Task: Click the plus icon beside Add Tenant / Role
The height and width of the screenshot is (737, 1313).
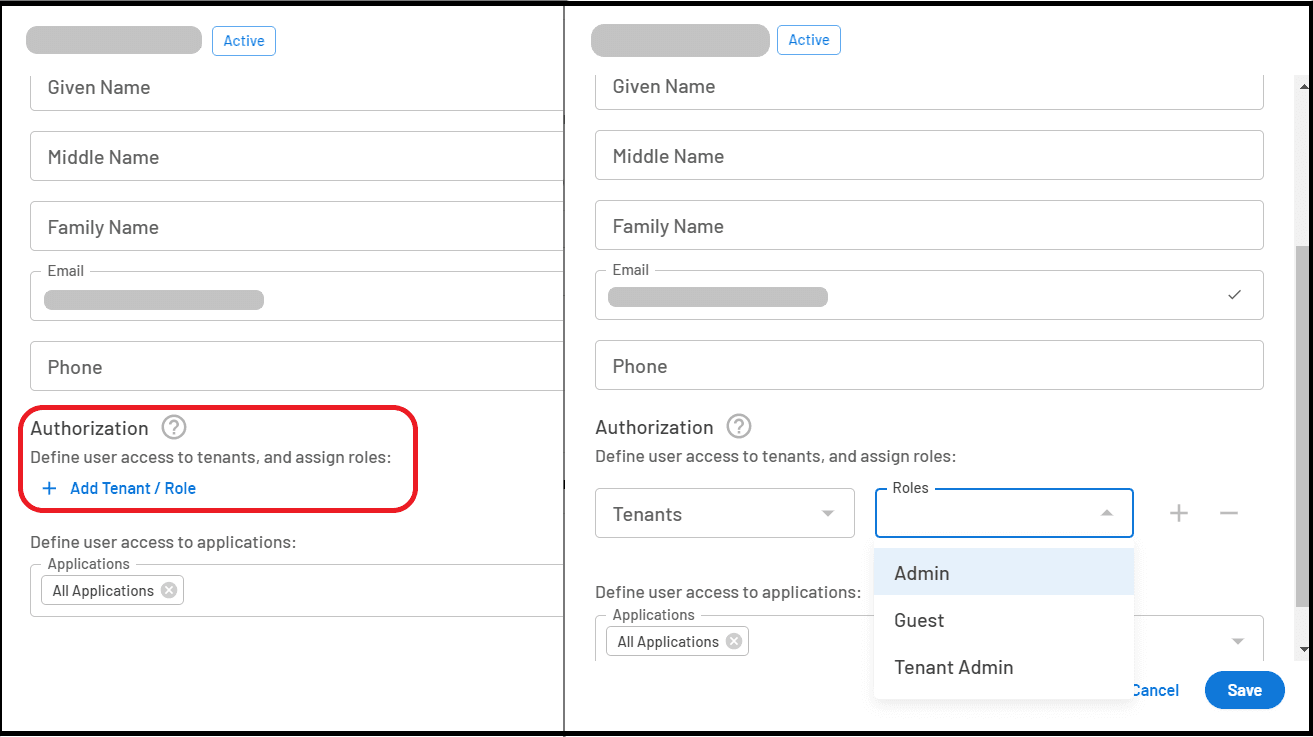Action: point(50,488)
